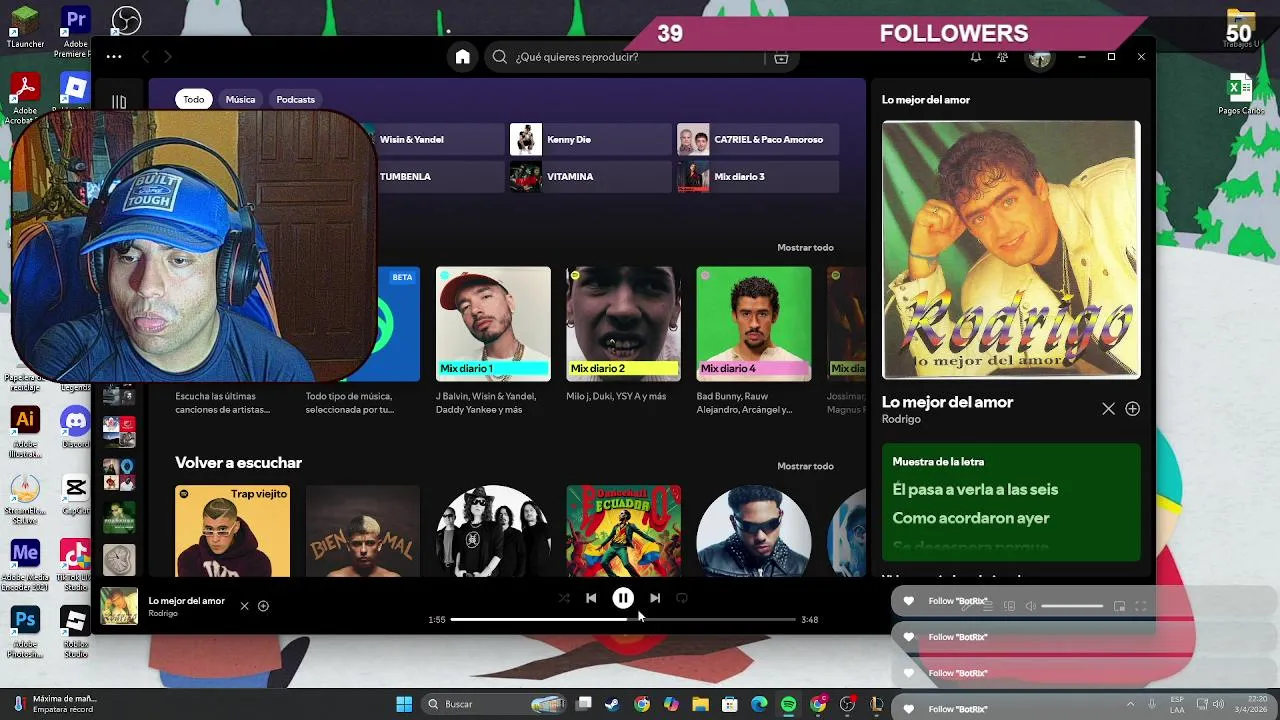Enter fullscreen via the player's corner icon

click(x=1140, y=606)
